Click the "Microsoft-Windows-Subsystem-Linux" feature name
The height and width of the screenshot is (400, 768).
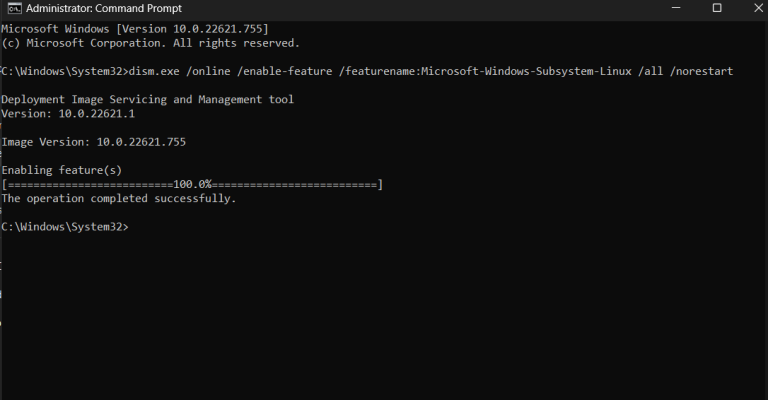tap(509, 71)
